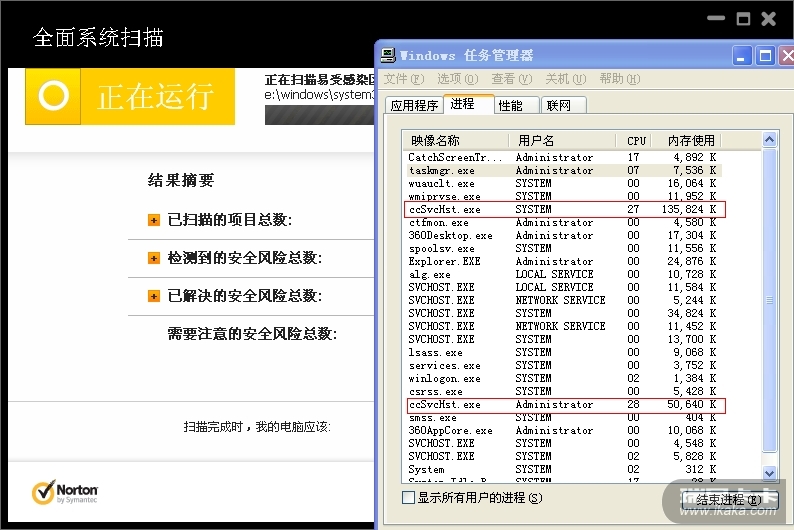Viewport: 794px width, 530px height.
Task: Expand 已扫描的项目总数 plus icon
Action: pos(153,220)
